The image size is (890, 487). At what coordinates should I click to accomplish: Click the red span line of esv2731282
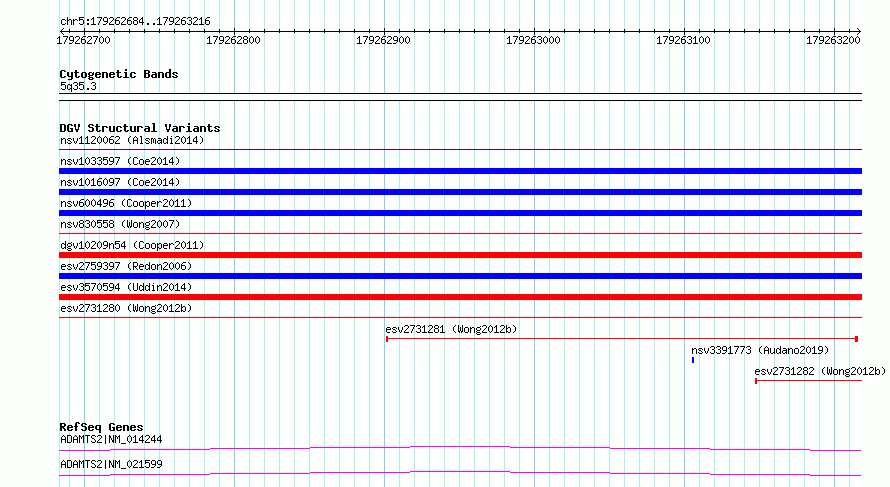[x=808, y=381]
